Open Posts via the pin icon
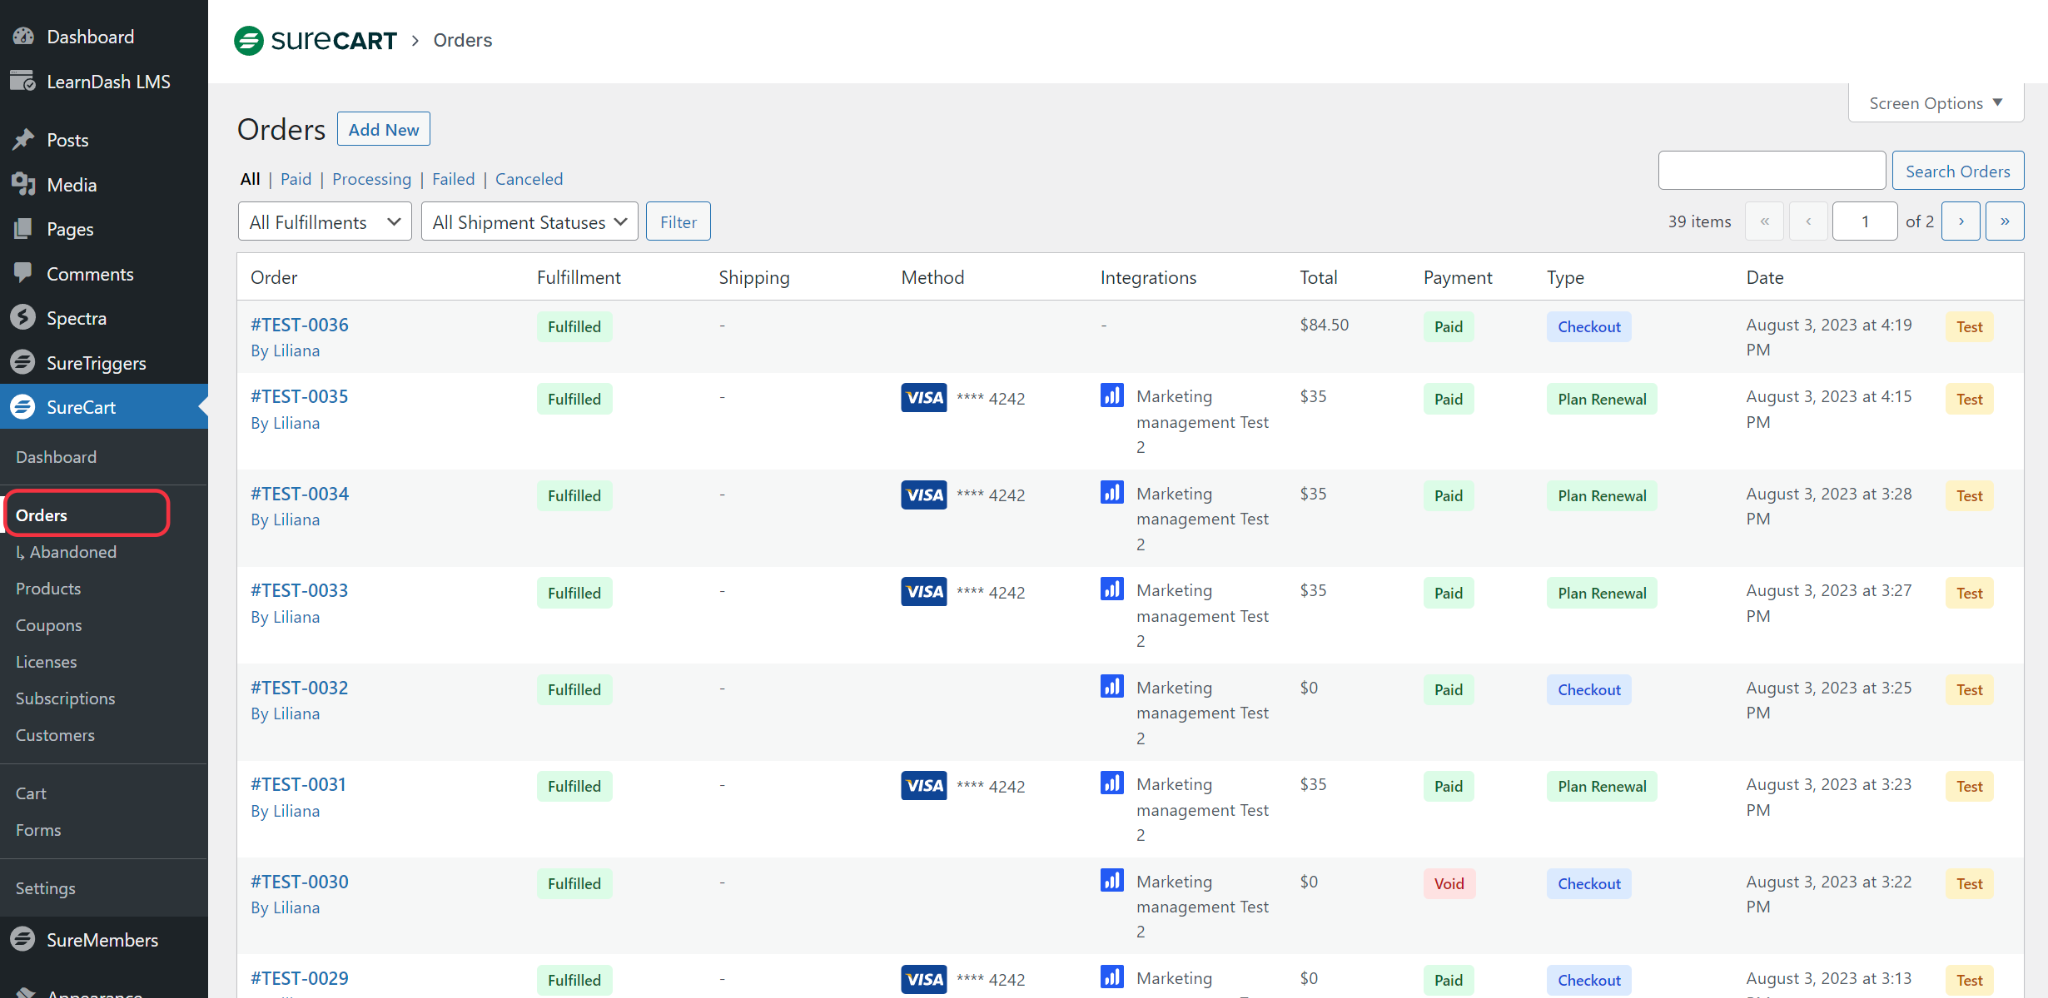Image resolution: width=2048 pixels, height=998 pixels. (23, 140)
